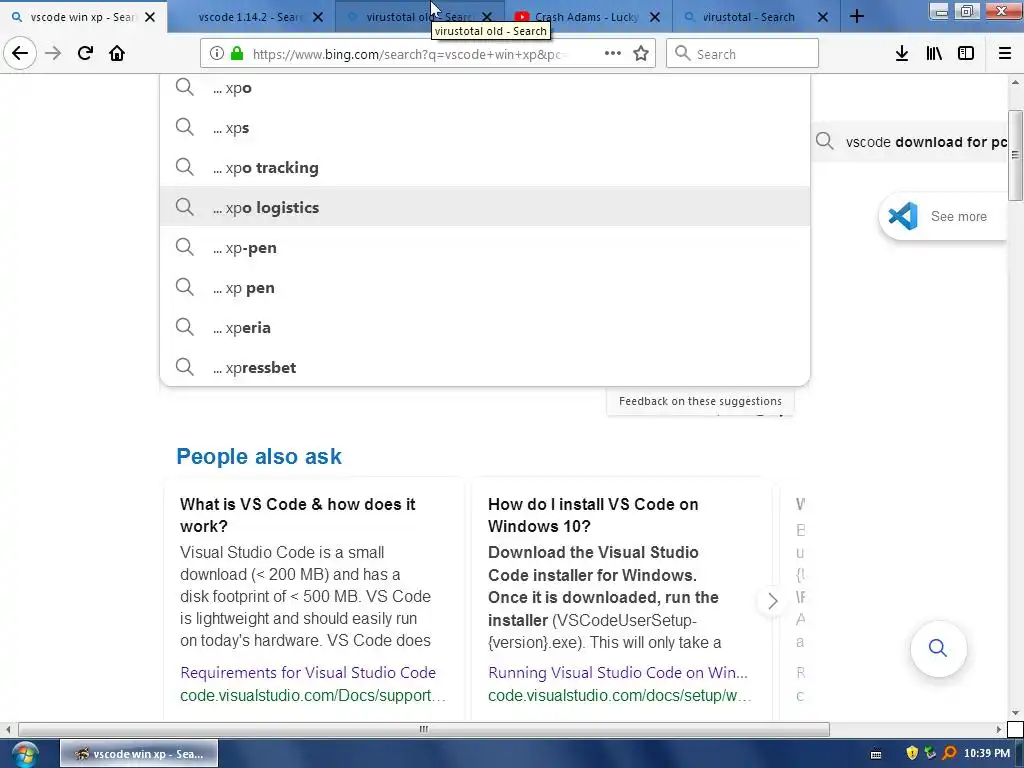Open the Windows Start orb
The image size is (1024, 768).
coord(25,754)
